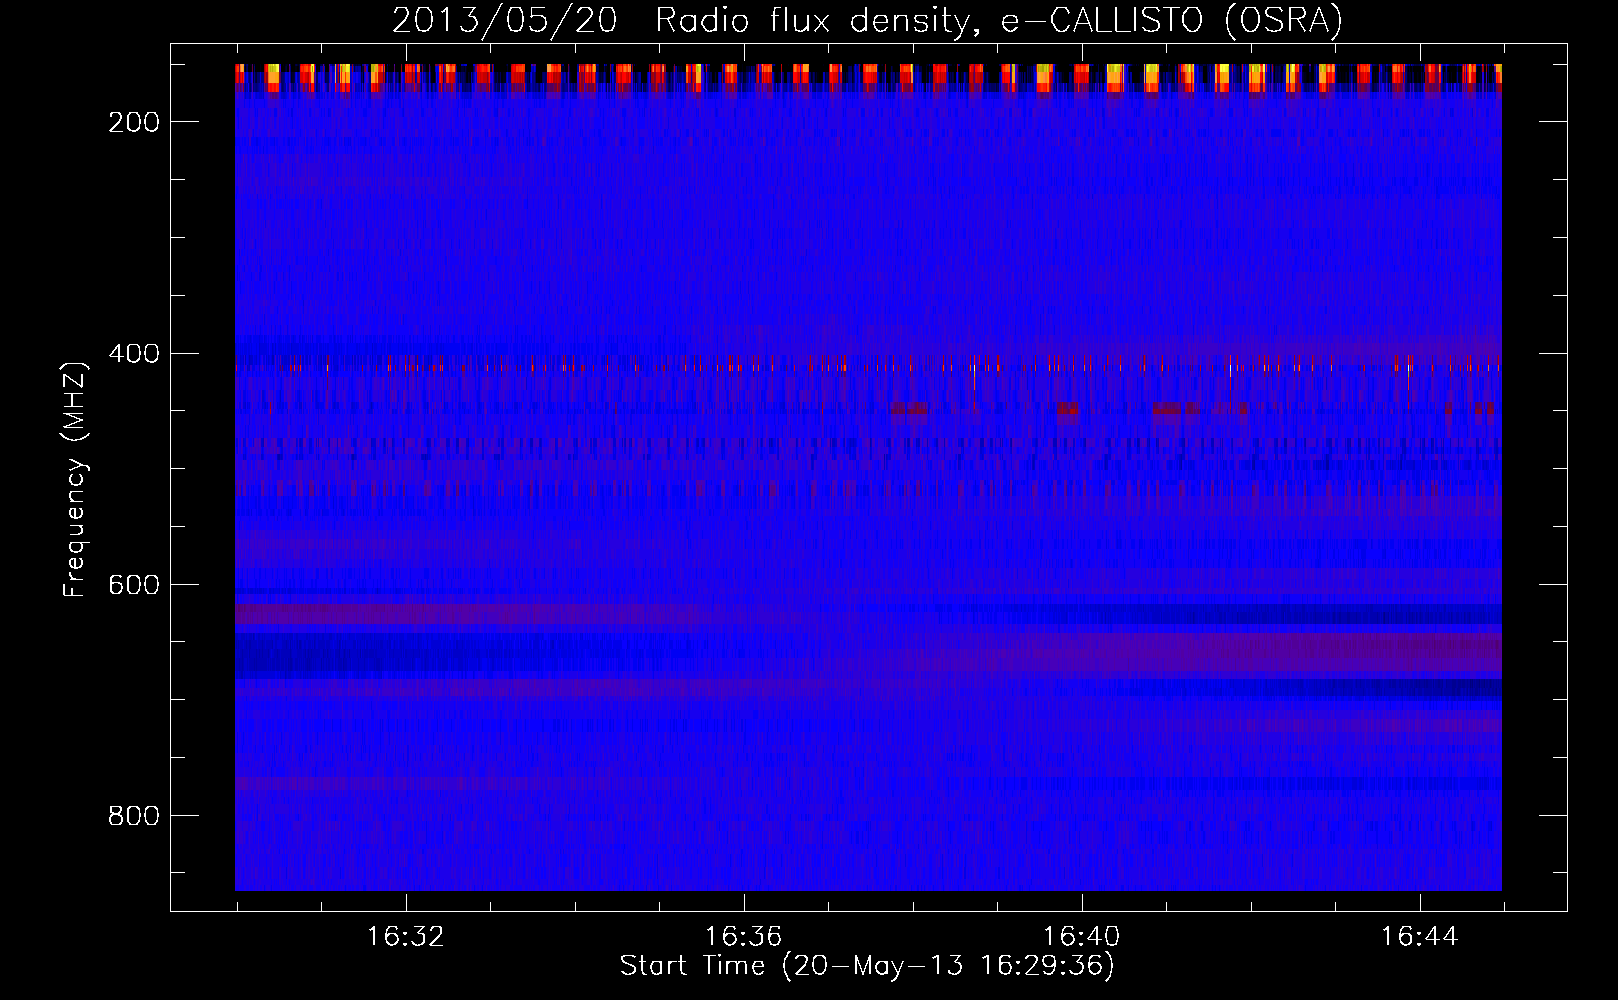The width and height of the screenshot is (1618, 1000).
Task: Click the 400 frequency tick label
Action: click(134, 354)
